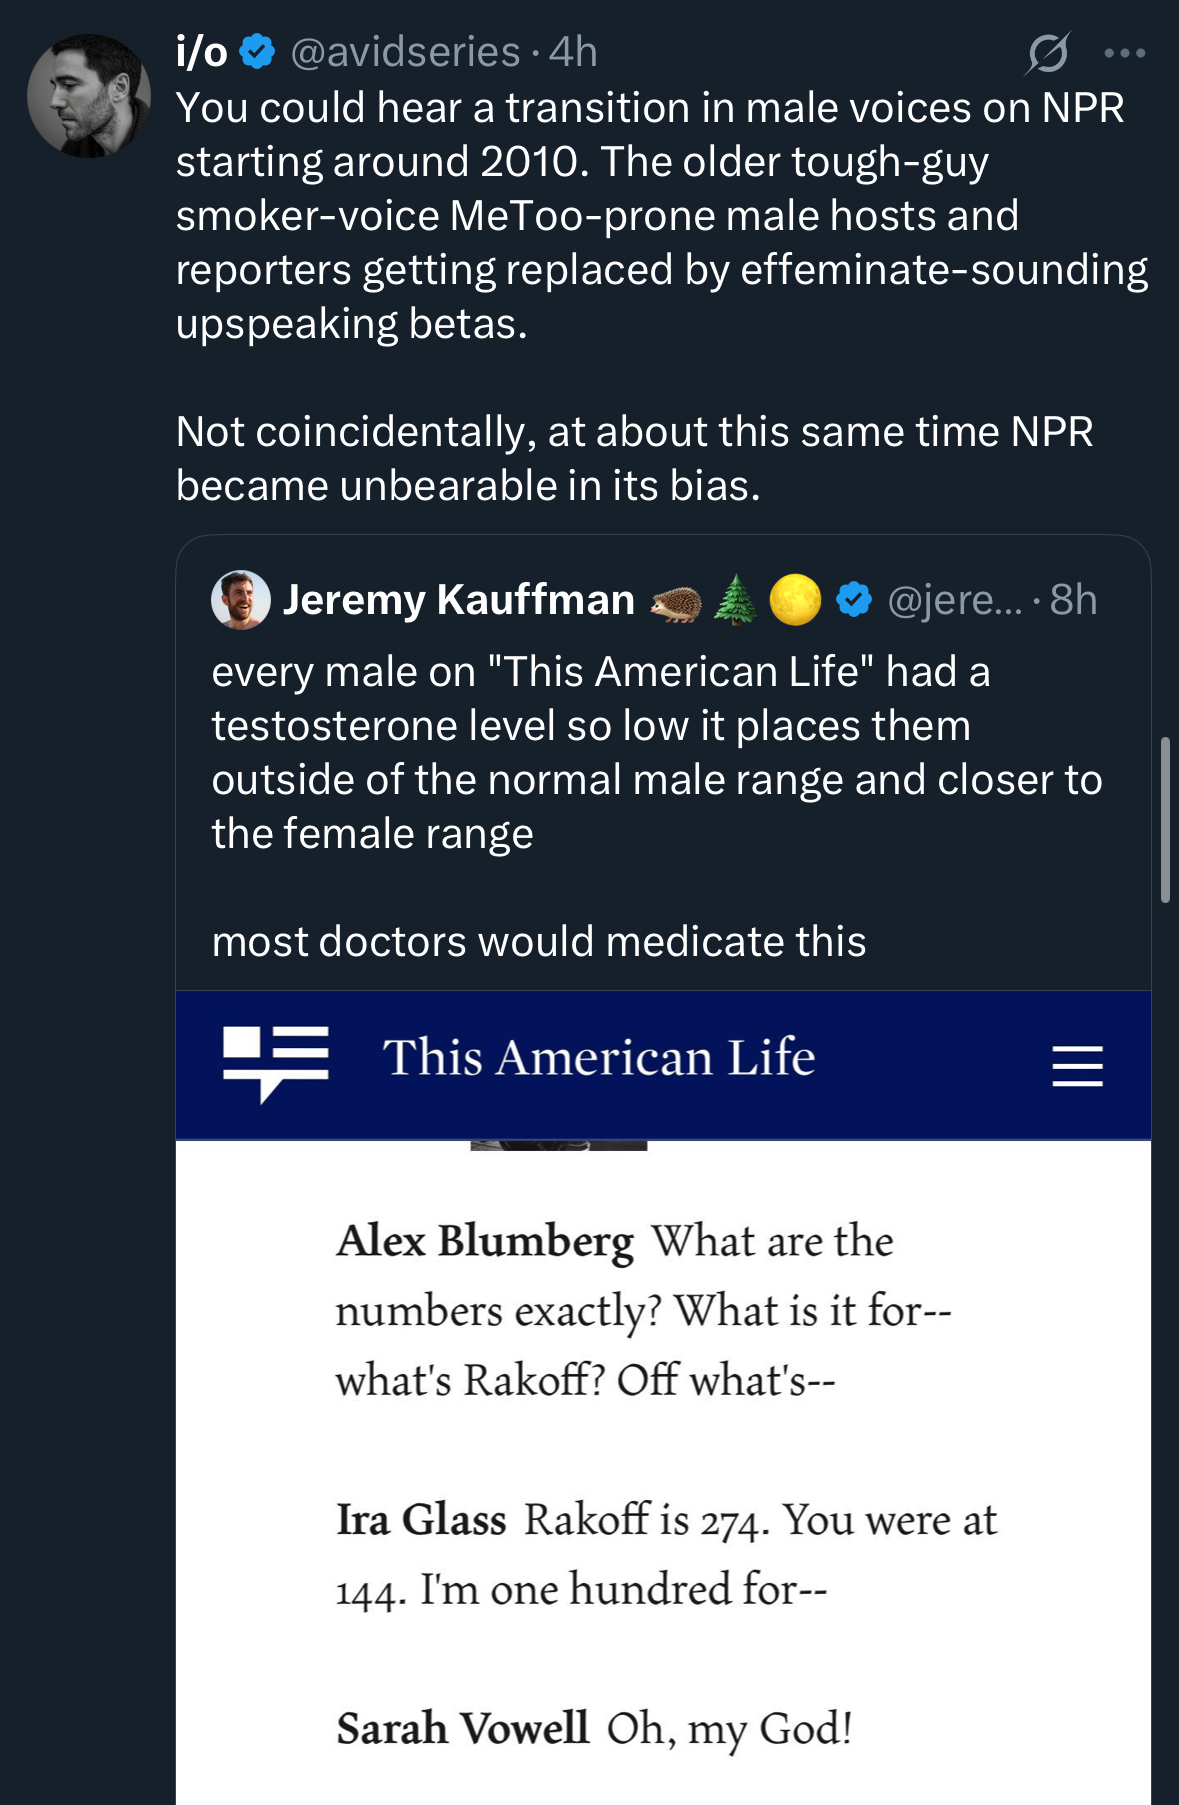Open the three-dot more options menu
Screen dimensions: 1179x1805
pos(1124,53)
